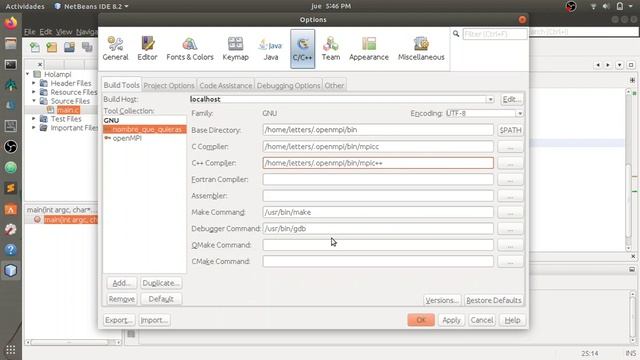Open the volume indicator in top bar

coord(606,6)
